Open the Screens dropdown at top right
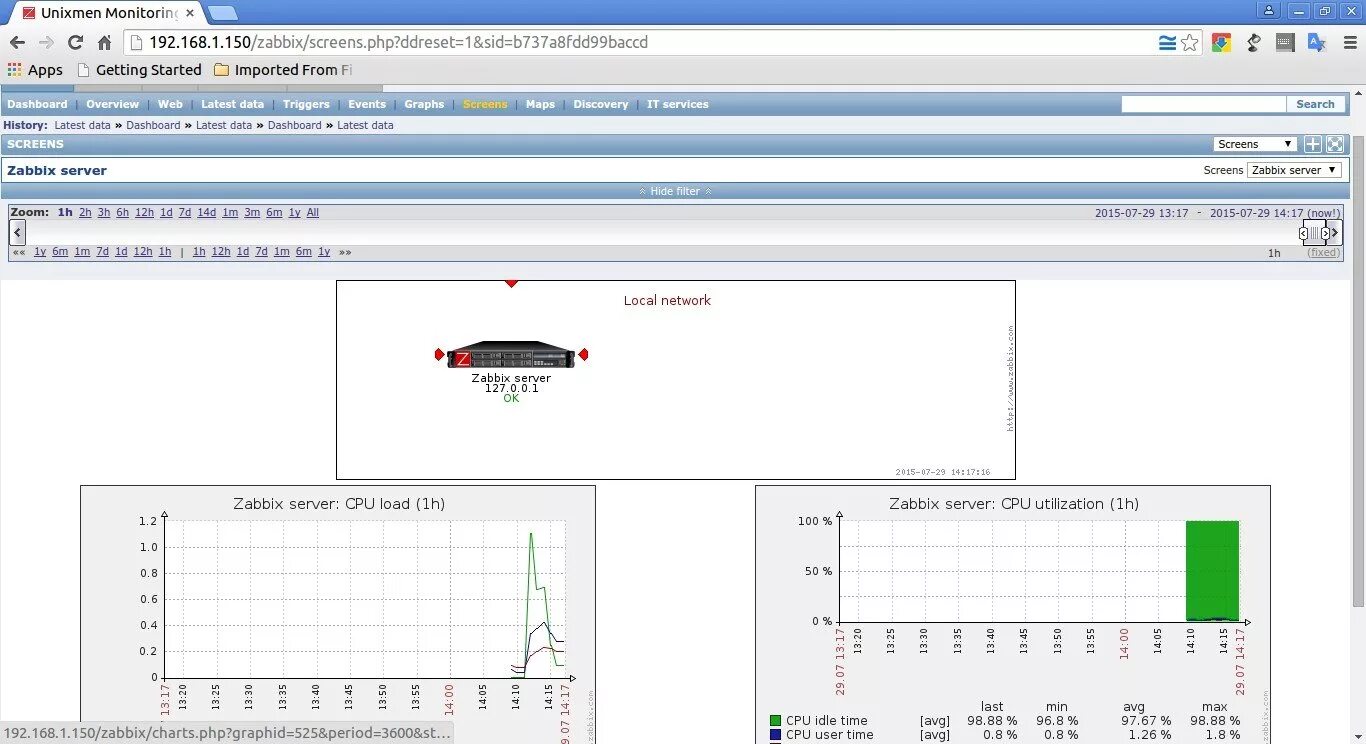Image resolution: width=1366 pixels, height=744 pixels. (1254, 143)
